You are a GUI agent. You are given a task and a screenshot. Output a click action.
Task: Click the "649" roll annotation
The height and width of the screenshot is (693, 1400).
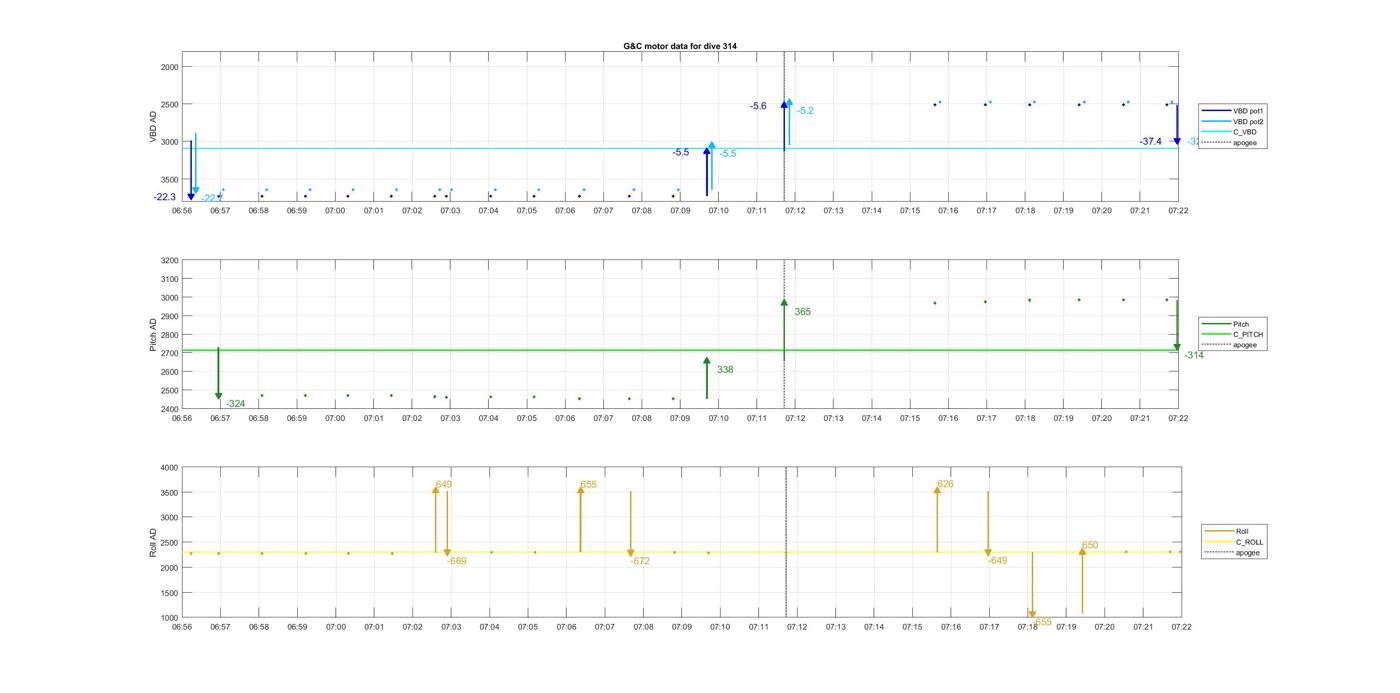coord(444,484)
